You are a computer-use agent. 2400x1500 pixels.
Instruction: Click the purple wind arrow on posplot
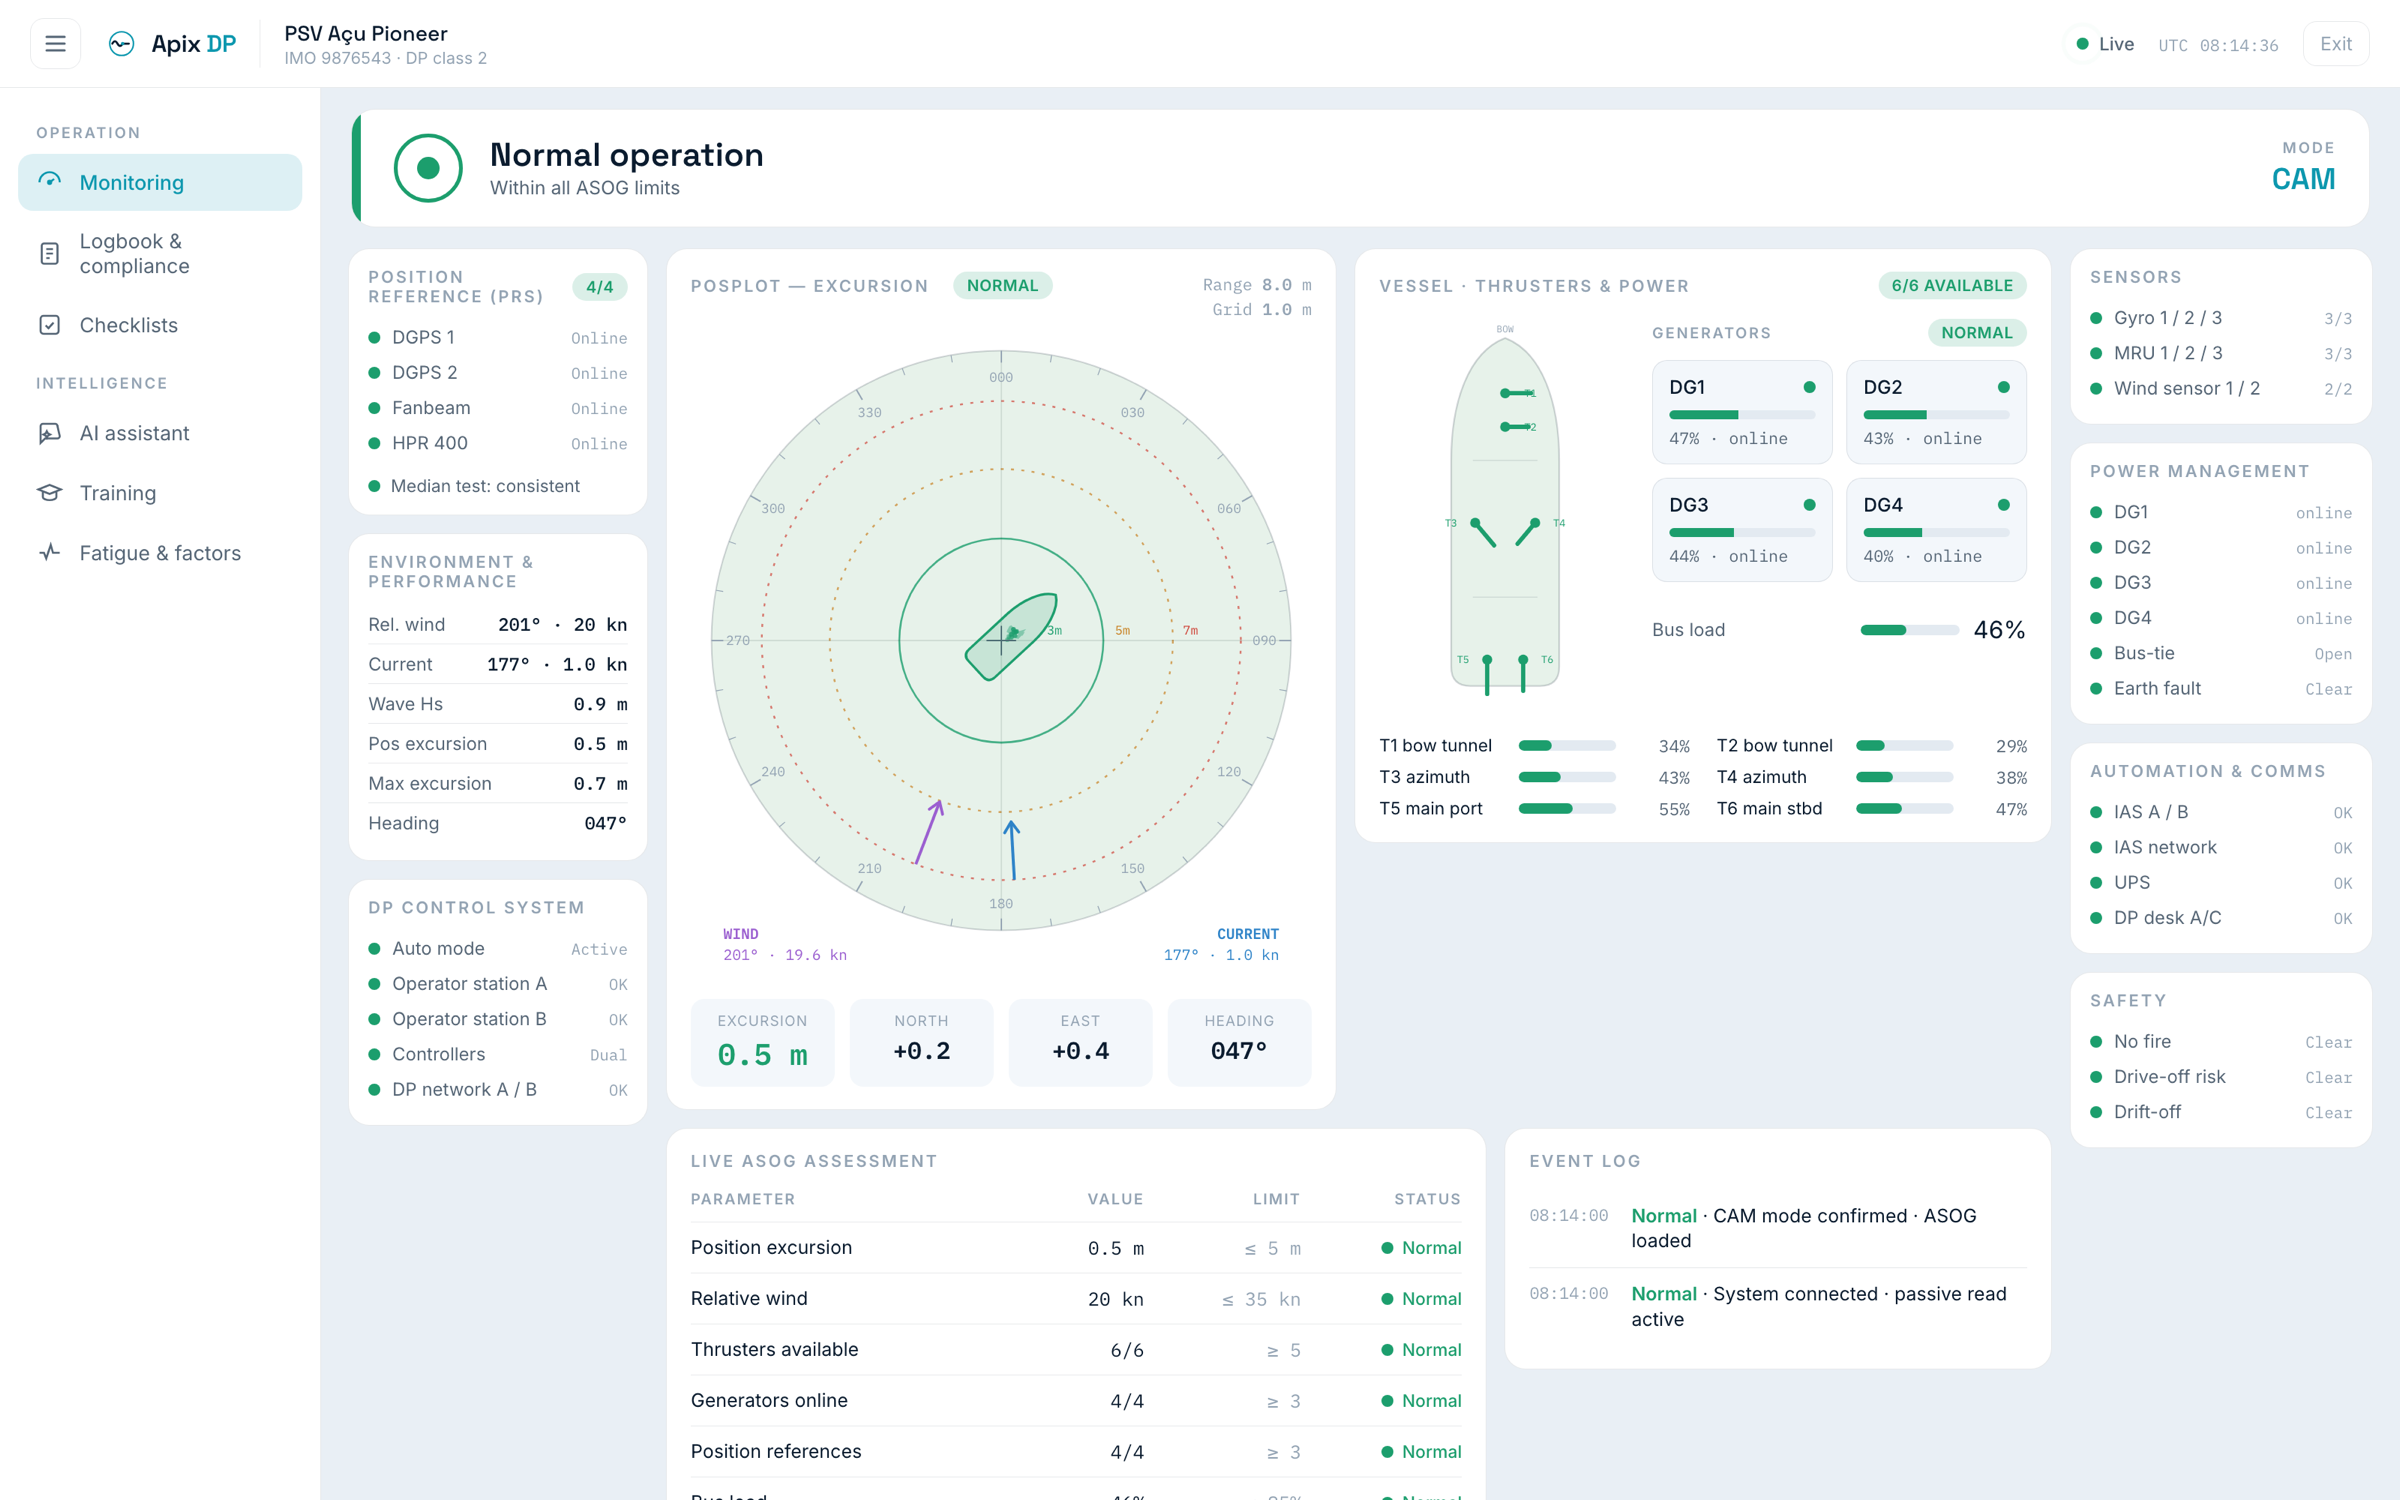[928, 832]
